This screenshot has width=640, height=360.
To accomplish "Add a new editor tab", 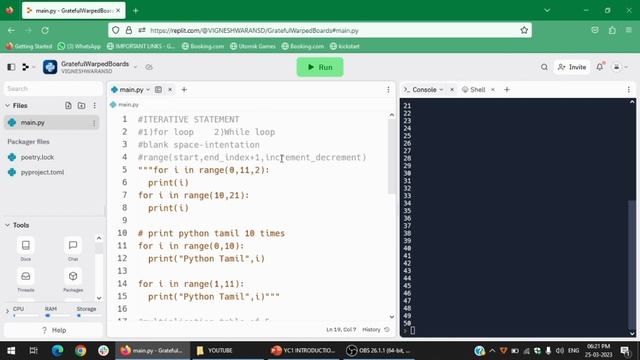I will pyautogui.click(x=184, y=89).
